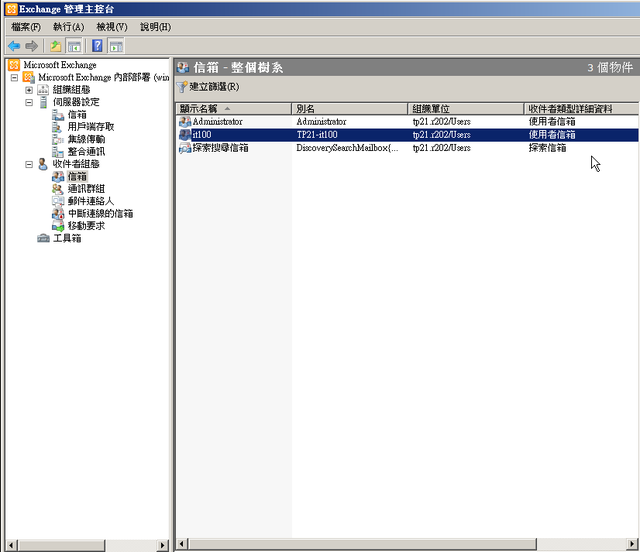Open the 執行(A) menu

(69, 27)
